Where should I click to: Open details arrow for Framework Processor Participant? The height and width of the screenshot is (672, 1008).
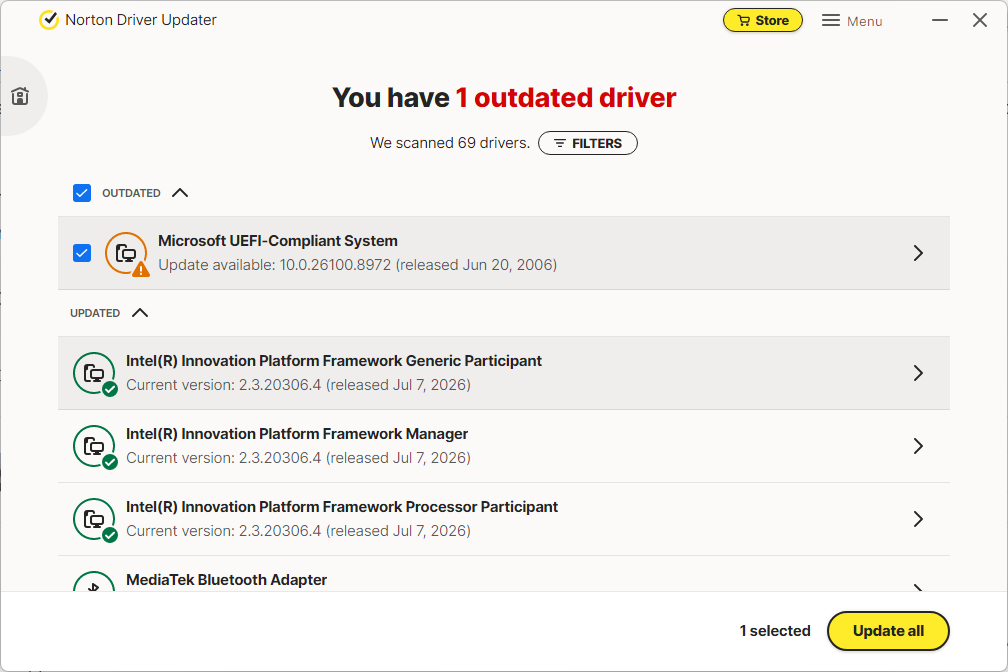(x=918, y=519)
